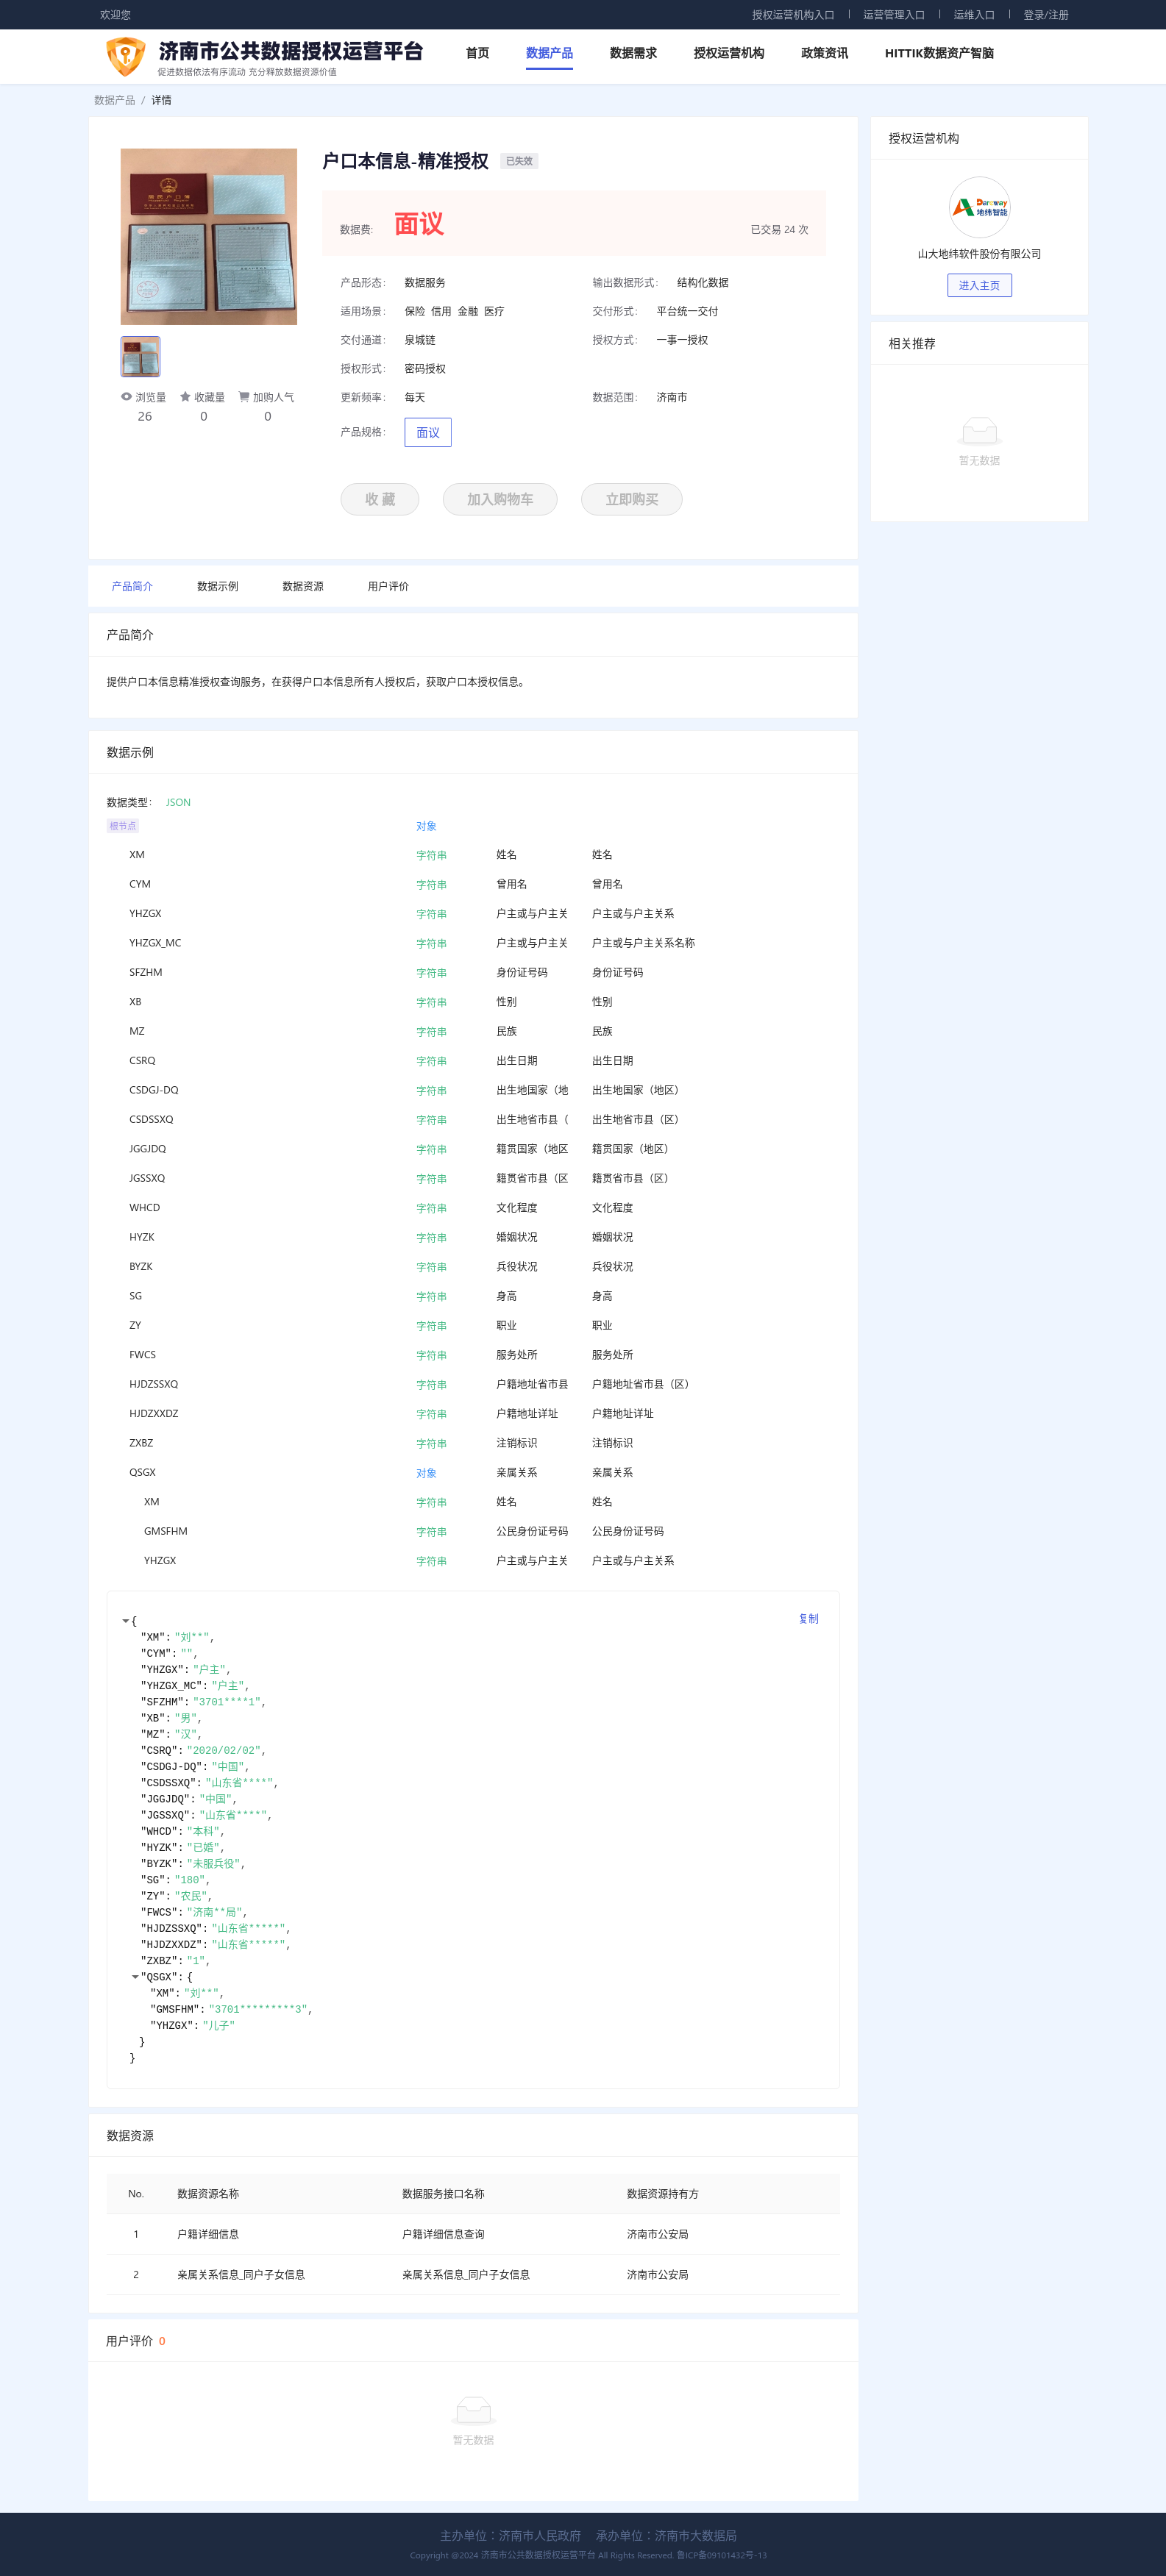Collapse the root JSON object arrow
The height and width of the screenshot is (2576, 1166).
pos(125,1621)
